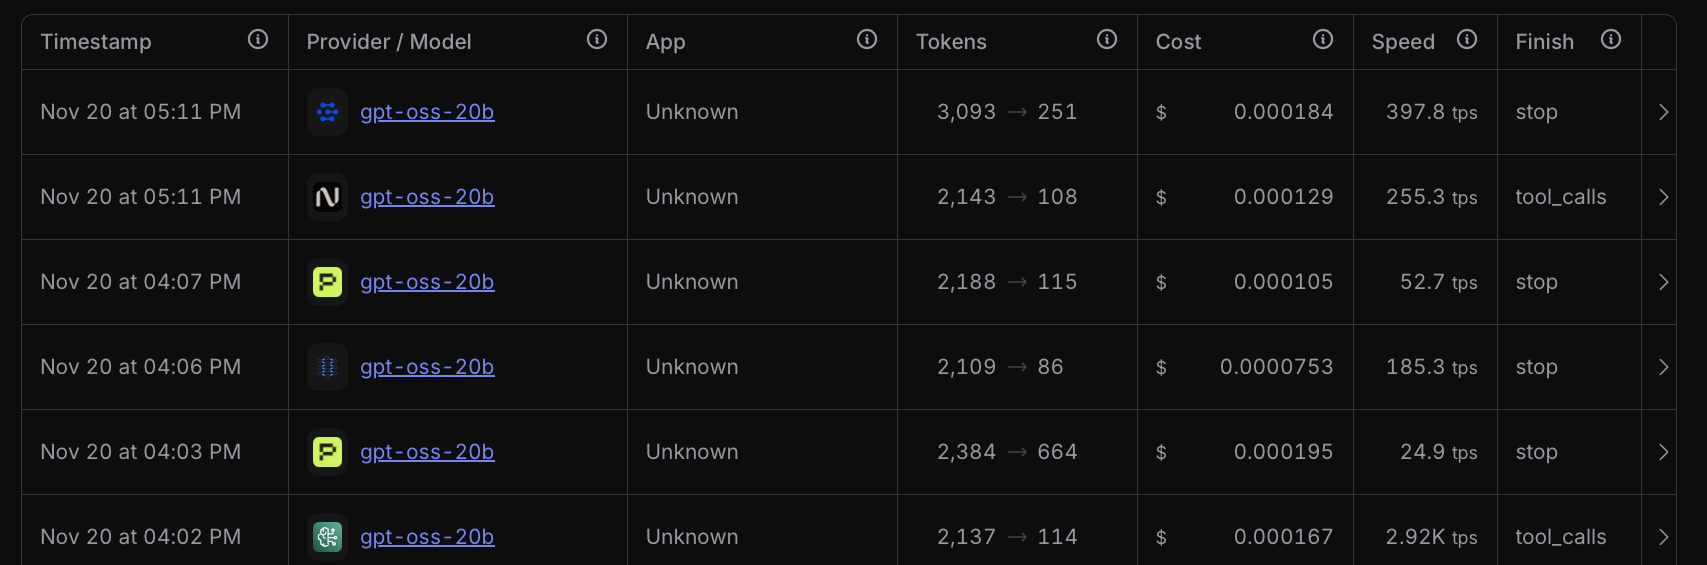Open gpt-oss-20b link in 04:02 PM row
The image size is (1707, 565).
(x=427, y=537)
